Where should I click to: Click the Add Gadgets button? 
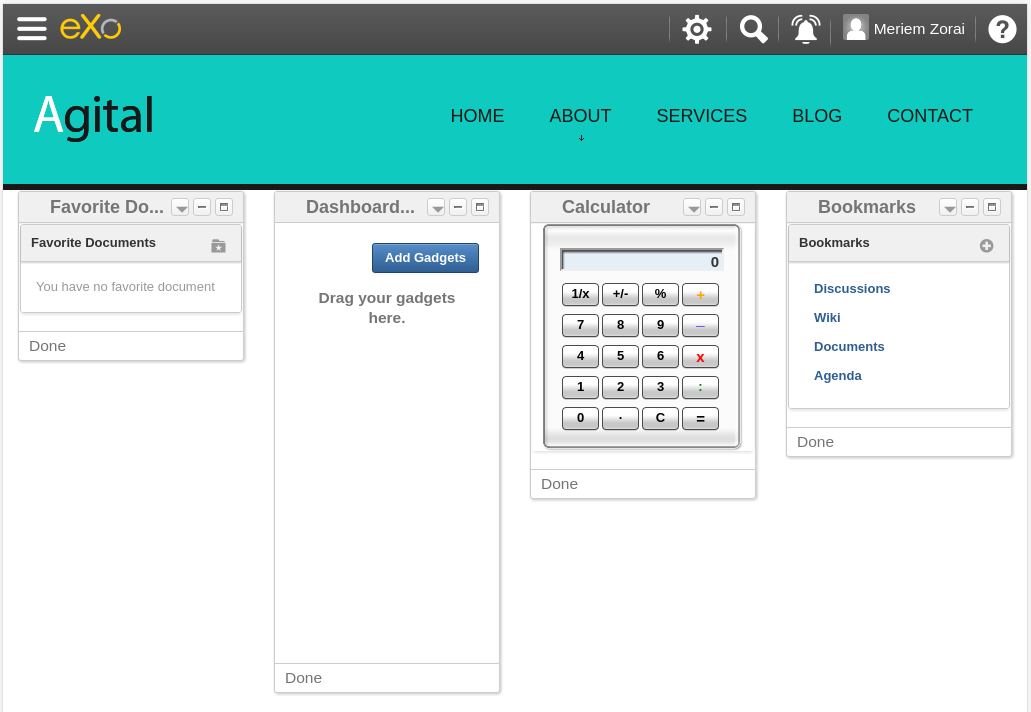tap(425, 258)
